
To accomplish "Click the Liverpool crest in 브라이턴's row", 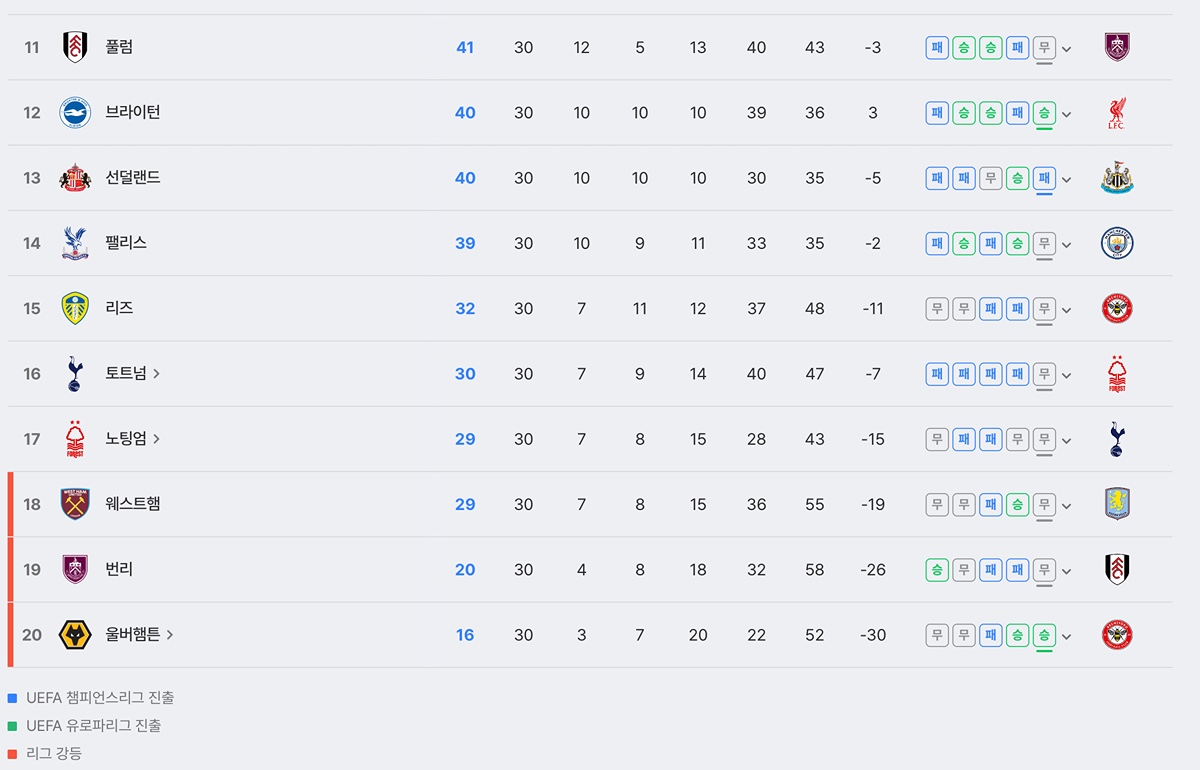I will pos(1117,113).
